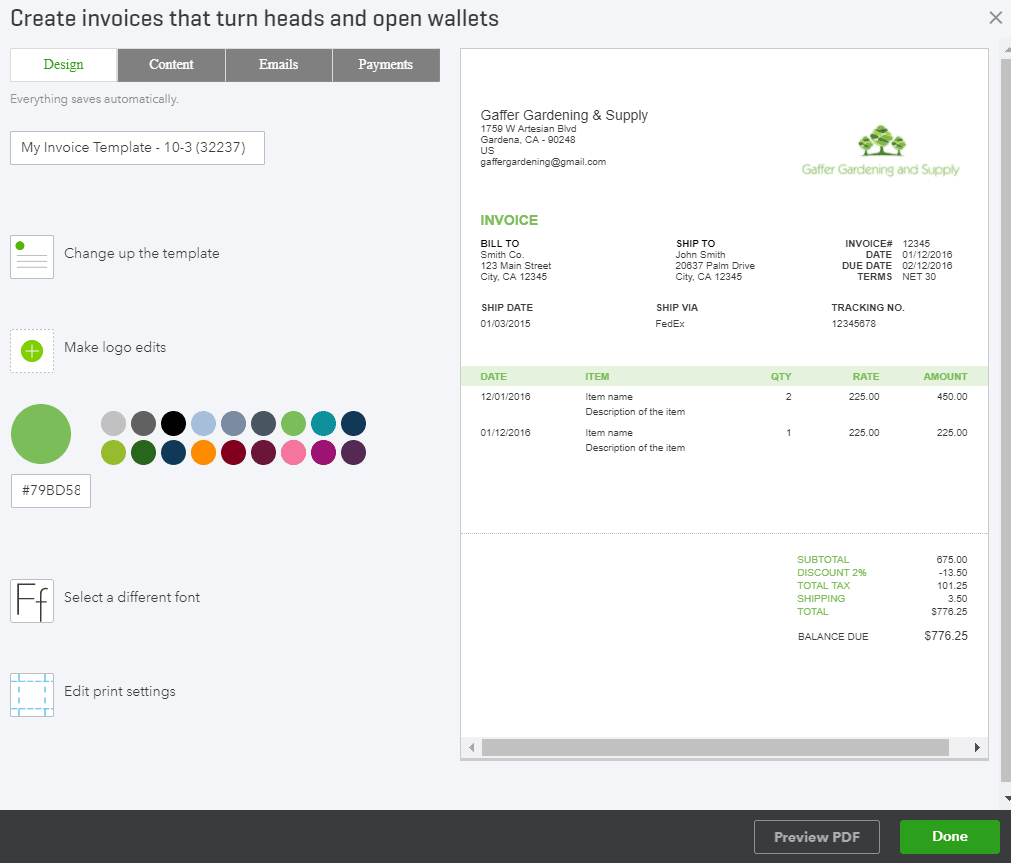Open "Select a different font" settings
The width and height of the screenshot is (1011, 863).
click(x=32, y=601)
